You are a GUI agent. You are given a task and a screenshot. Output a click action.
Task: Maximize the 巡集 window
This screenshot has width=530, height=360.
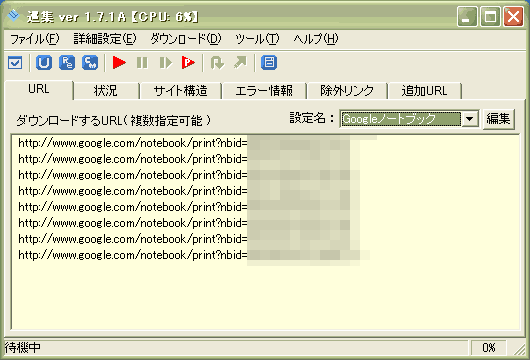click(490, 16)
